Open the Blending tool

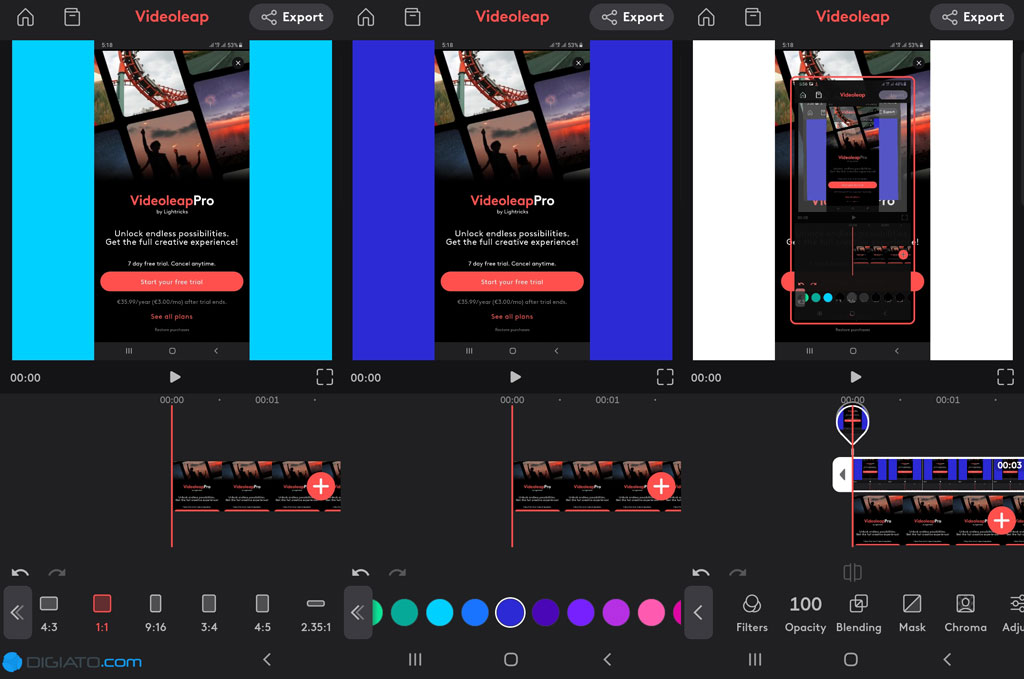tap(858, 613)
